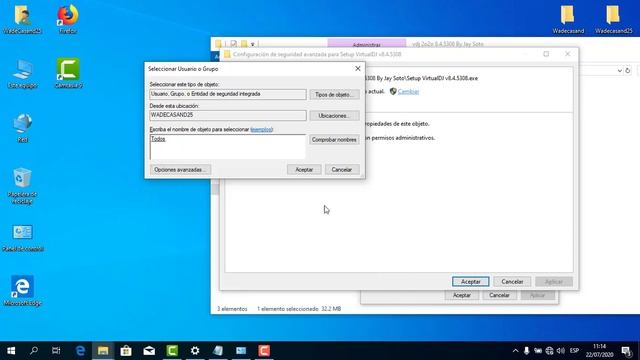This screenshot has height=360, width=640.
Task: Click Tipos de objeto button
Action: (334, 94)
